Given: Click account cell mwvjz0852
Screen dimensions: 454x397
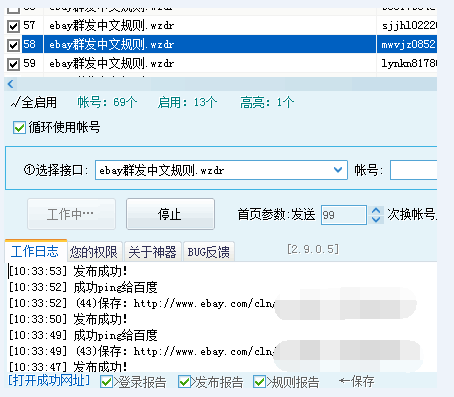Looking at the screenshot, I should point(407,44).
